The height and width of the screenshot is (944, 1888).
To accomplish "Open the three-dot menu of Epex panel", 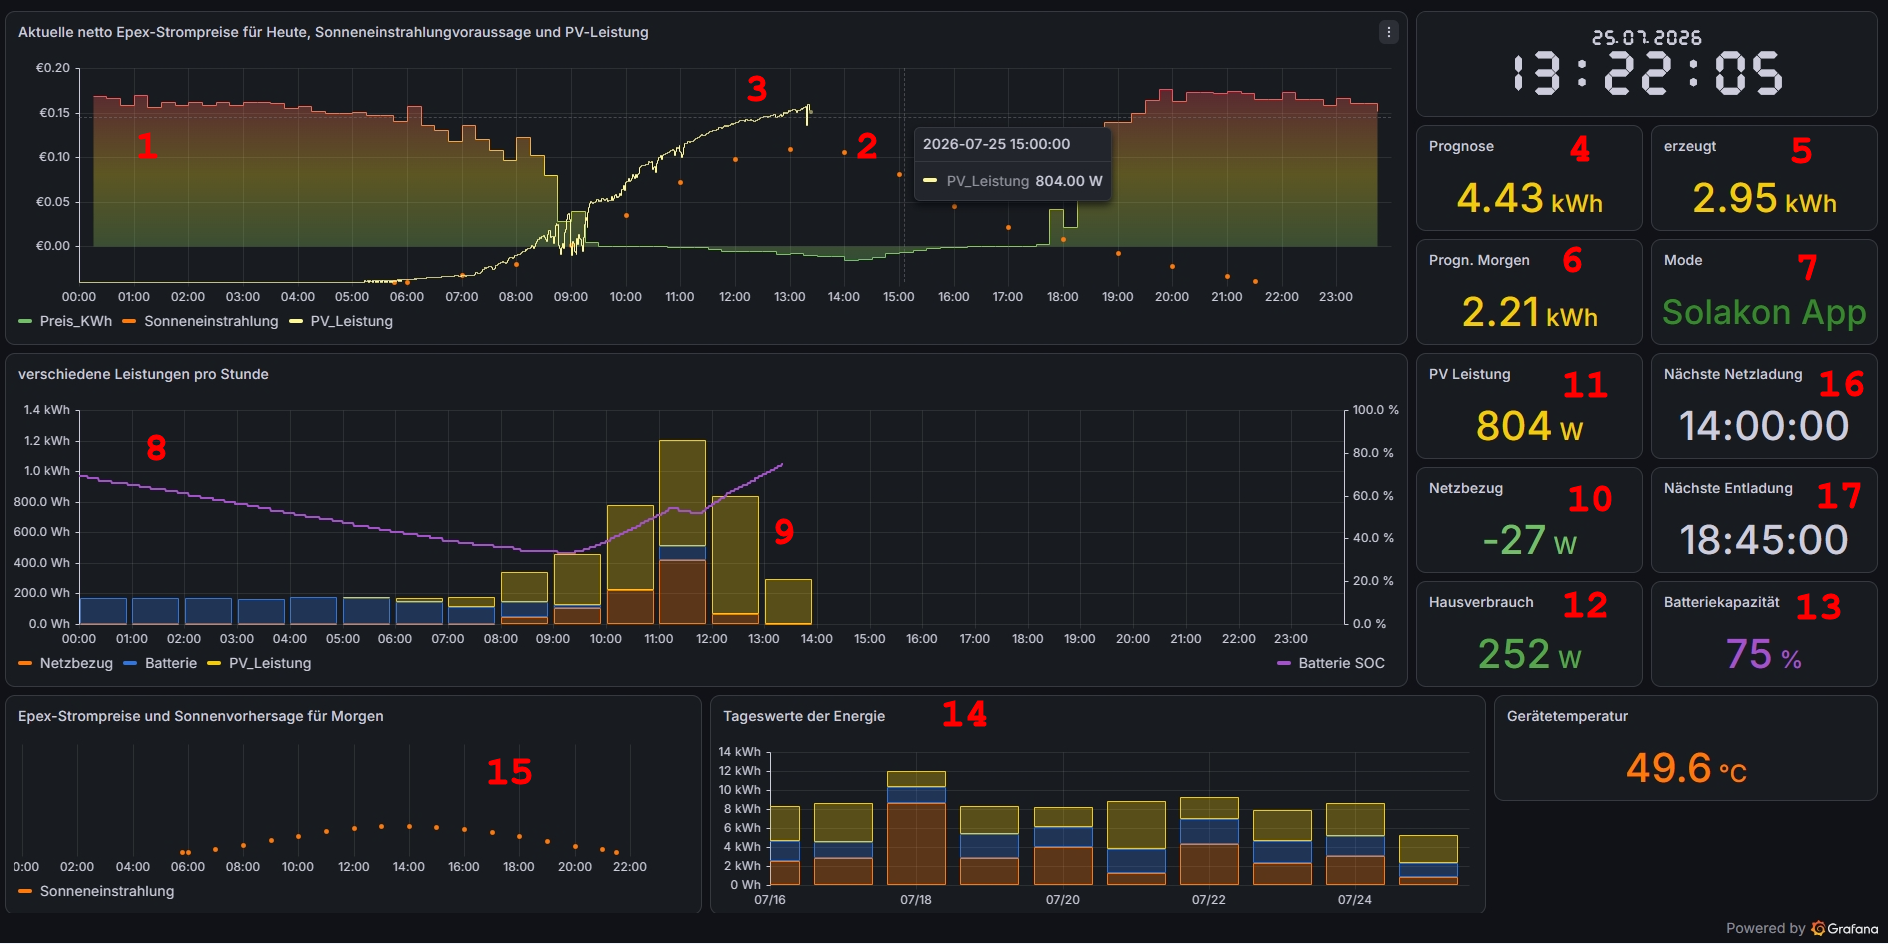I will pos(1388,32).
